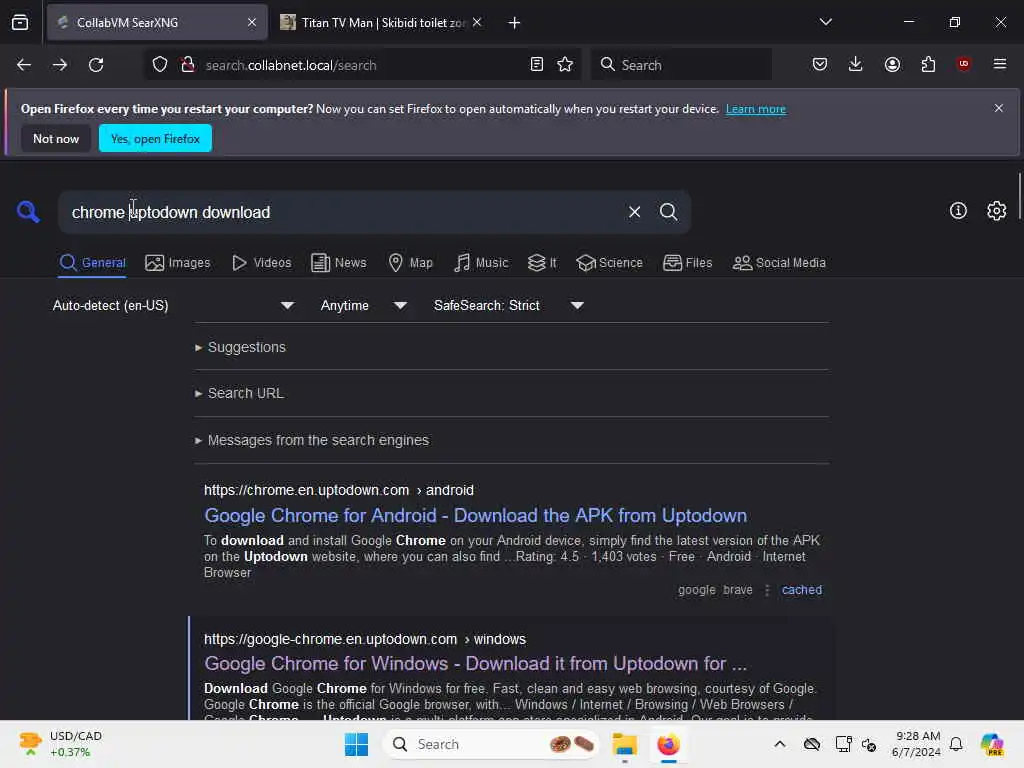Open the Save to Pocket icon

(x=820, y=64)
